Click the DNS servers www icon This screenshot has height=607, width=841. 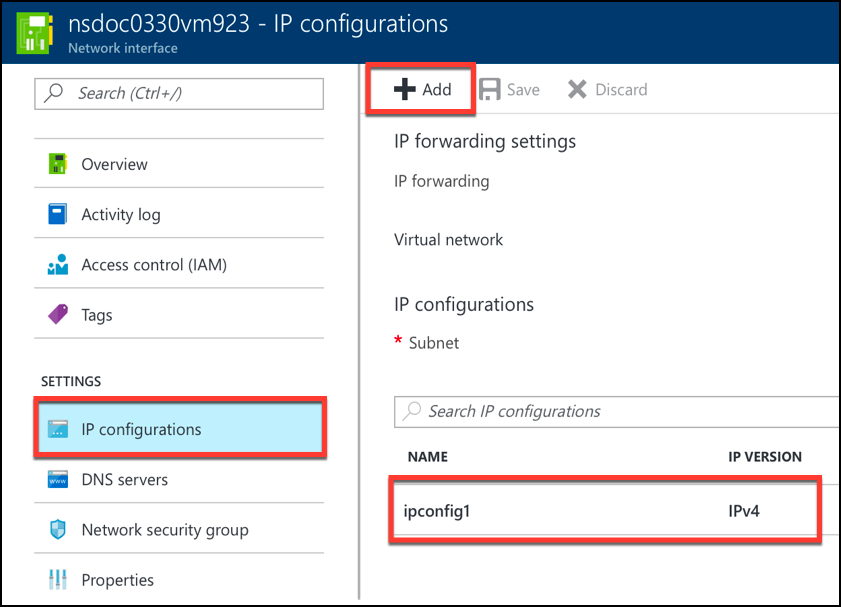(x=57, y=479)
